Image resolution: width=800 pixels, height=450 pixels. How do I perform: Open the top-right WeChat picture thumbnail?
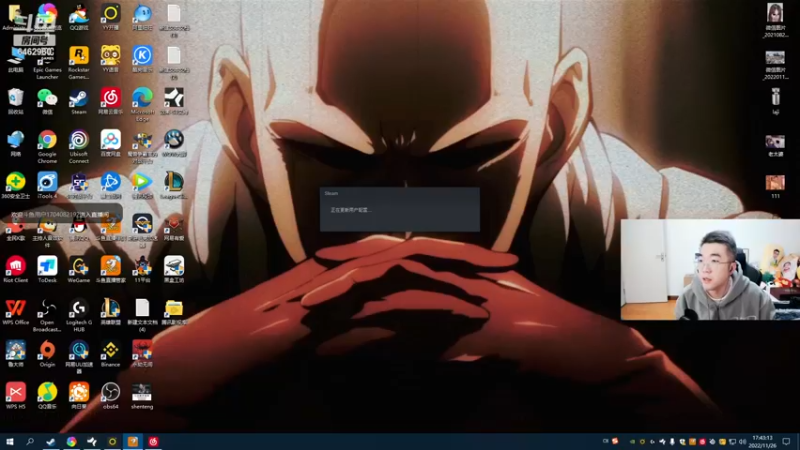pos(775,20)
